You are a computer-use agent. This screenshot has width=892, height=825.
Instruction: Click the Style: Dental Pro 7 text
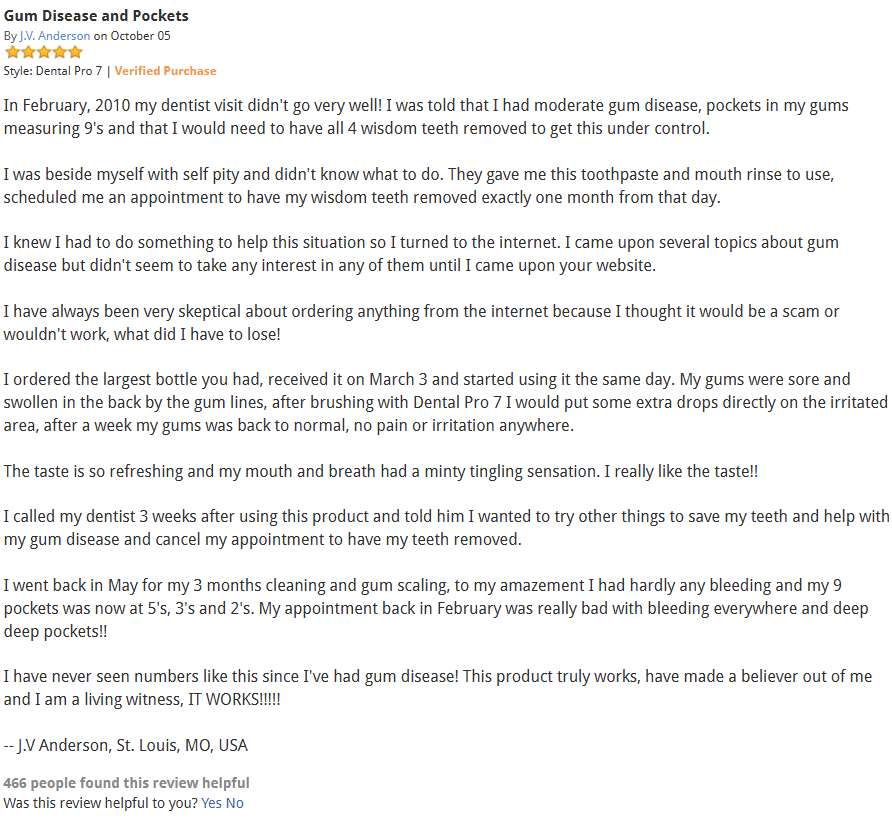tap(53, 71)
